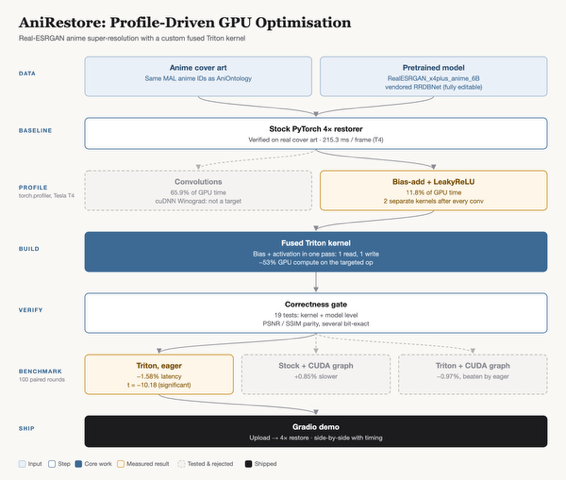566x480 pixels.
Task: Click the 'Triton + CUDA graph' rejected box
Action: (473, 374)
